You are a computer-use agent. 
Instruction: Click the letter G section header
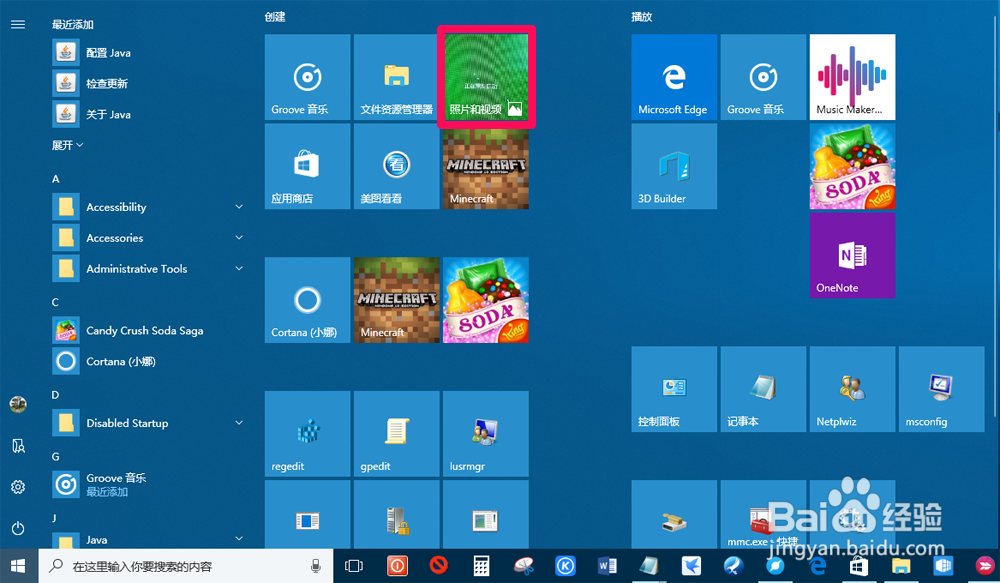55,457
